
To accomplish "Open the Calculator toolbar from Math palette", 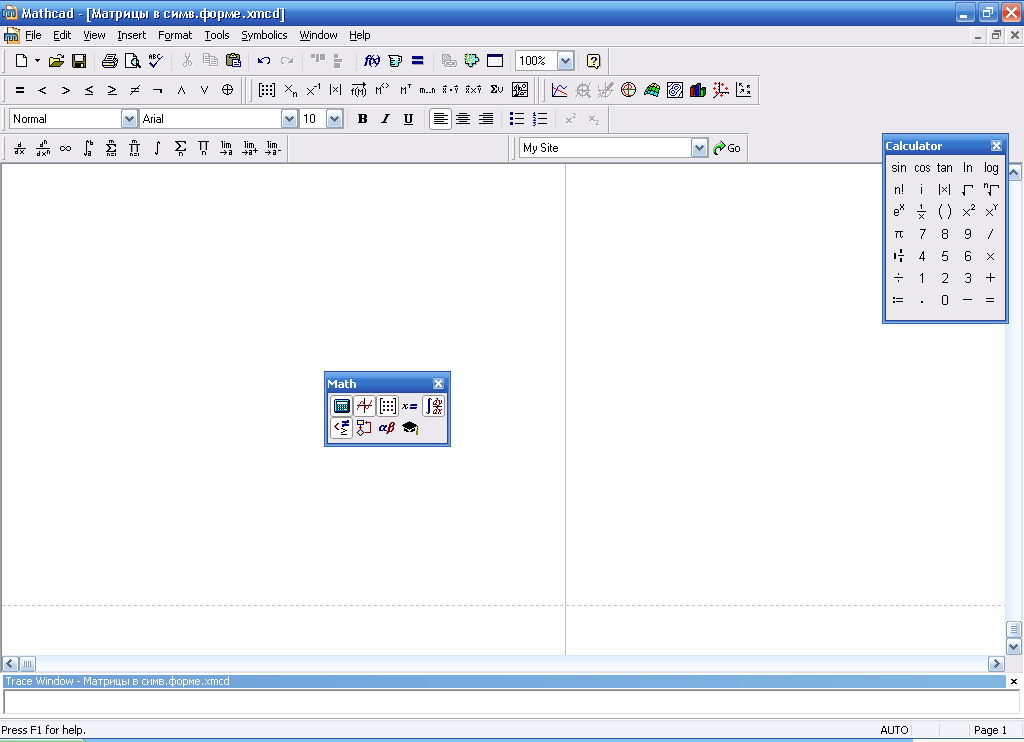I will [x=342, y=406].
